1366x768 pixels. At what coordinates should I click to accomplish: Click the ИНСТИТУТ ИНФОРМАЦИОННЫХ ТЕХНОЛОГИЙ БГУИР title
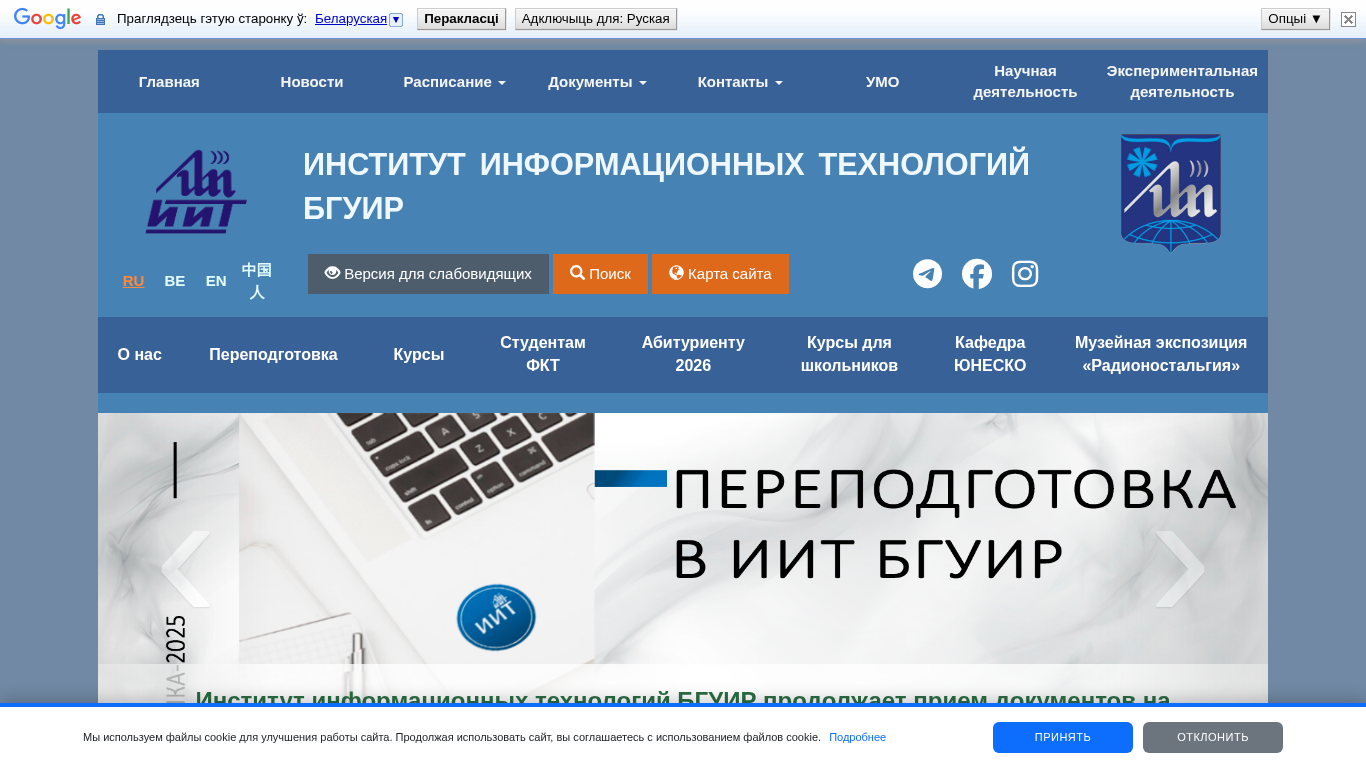(x=666, y=186)
